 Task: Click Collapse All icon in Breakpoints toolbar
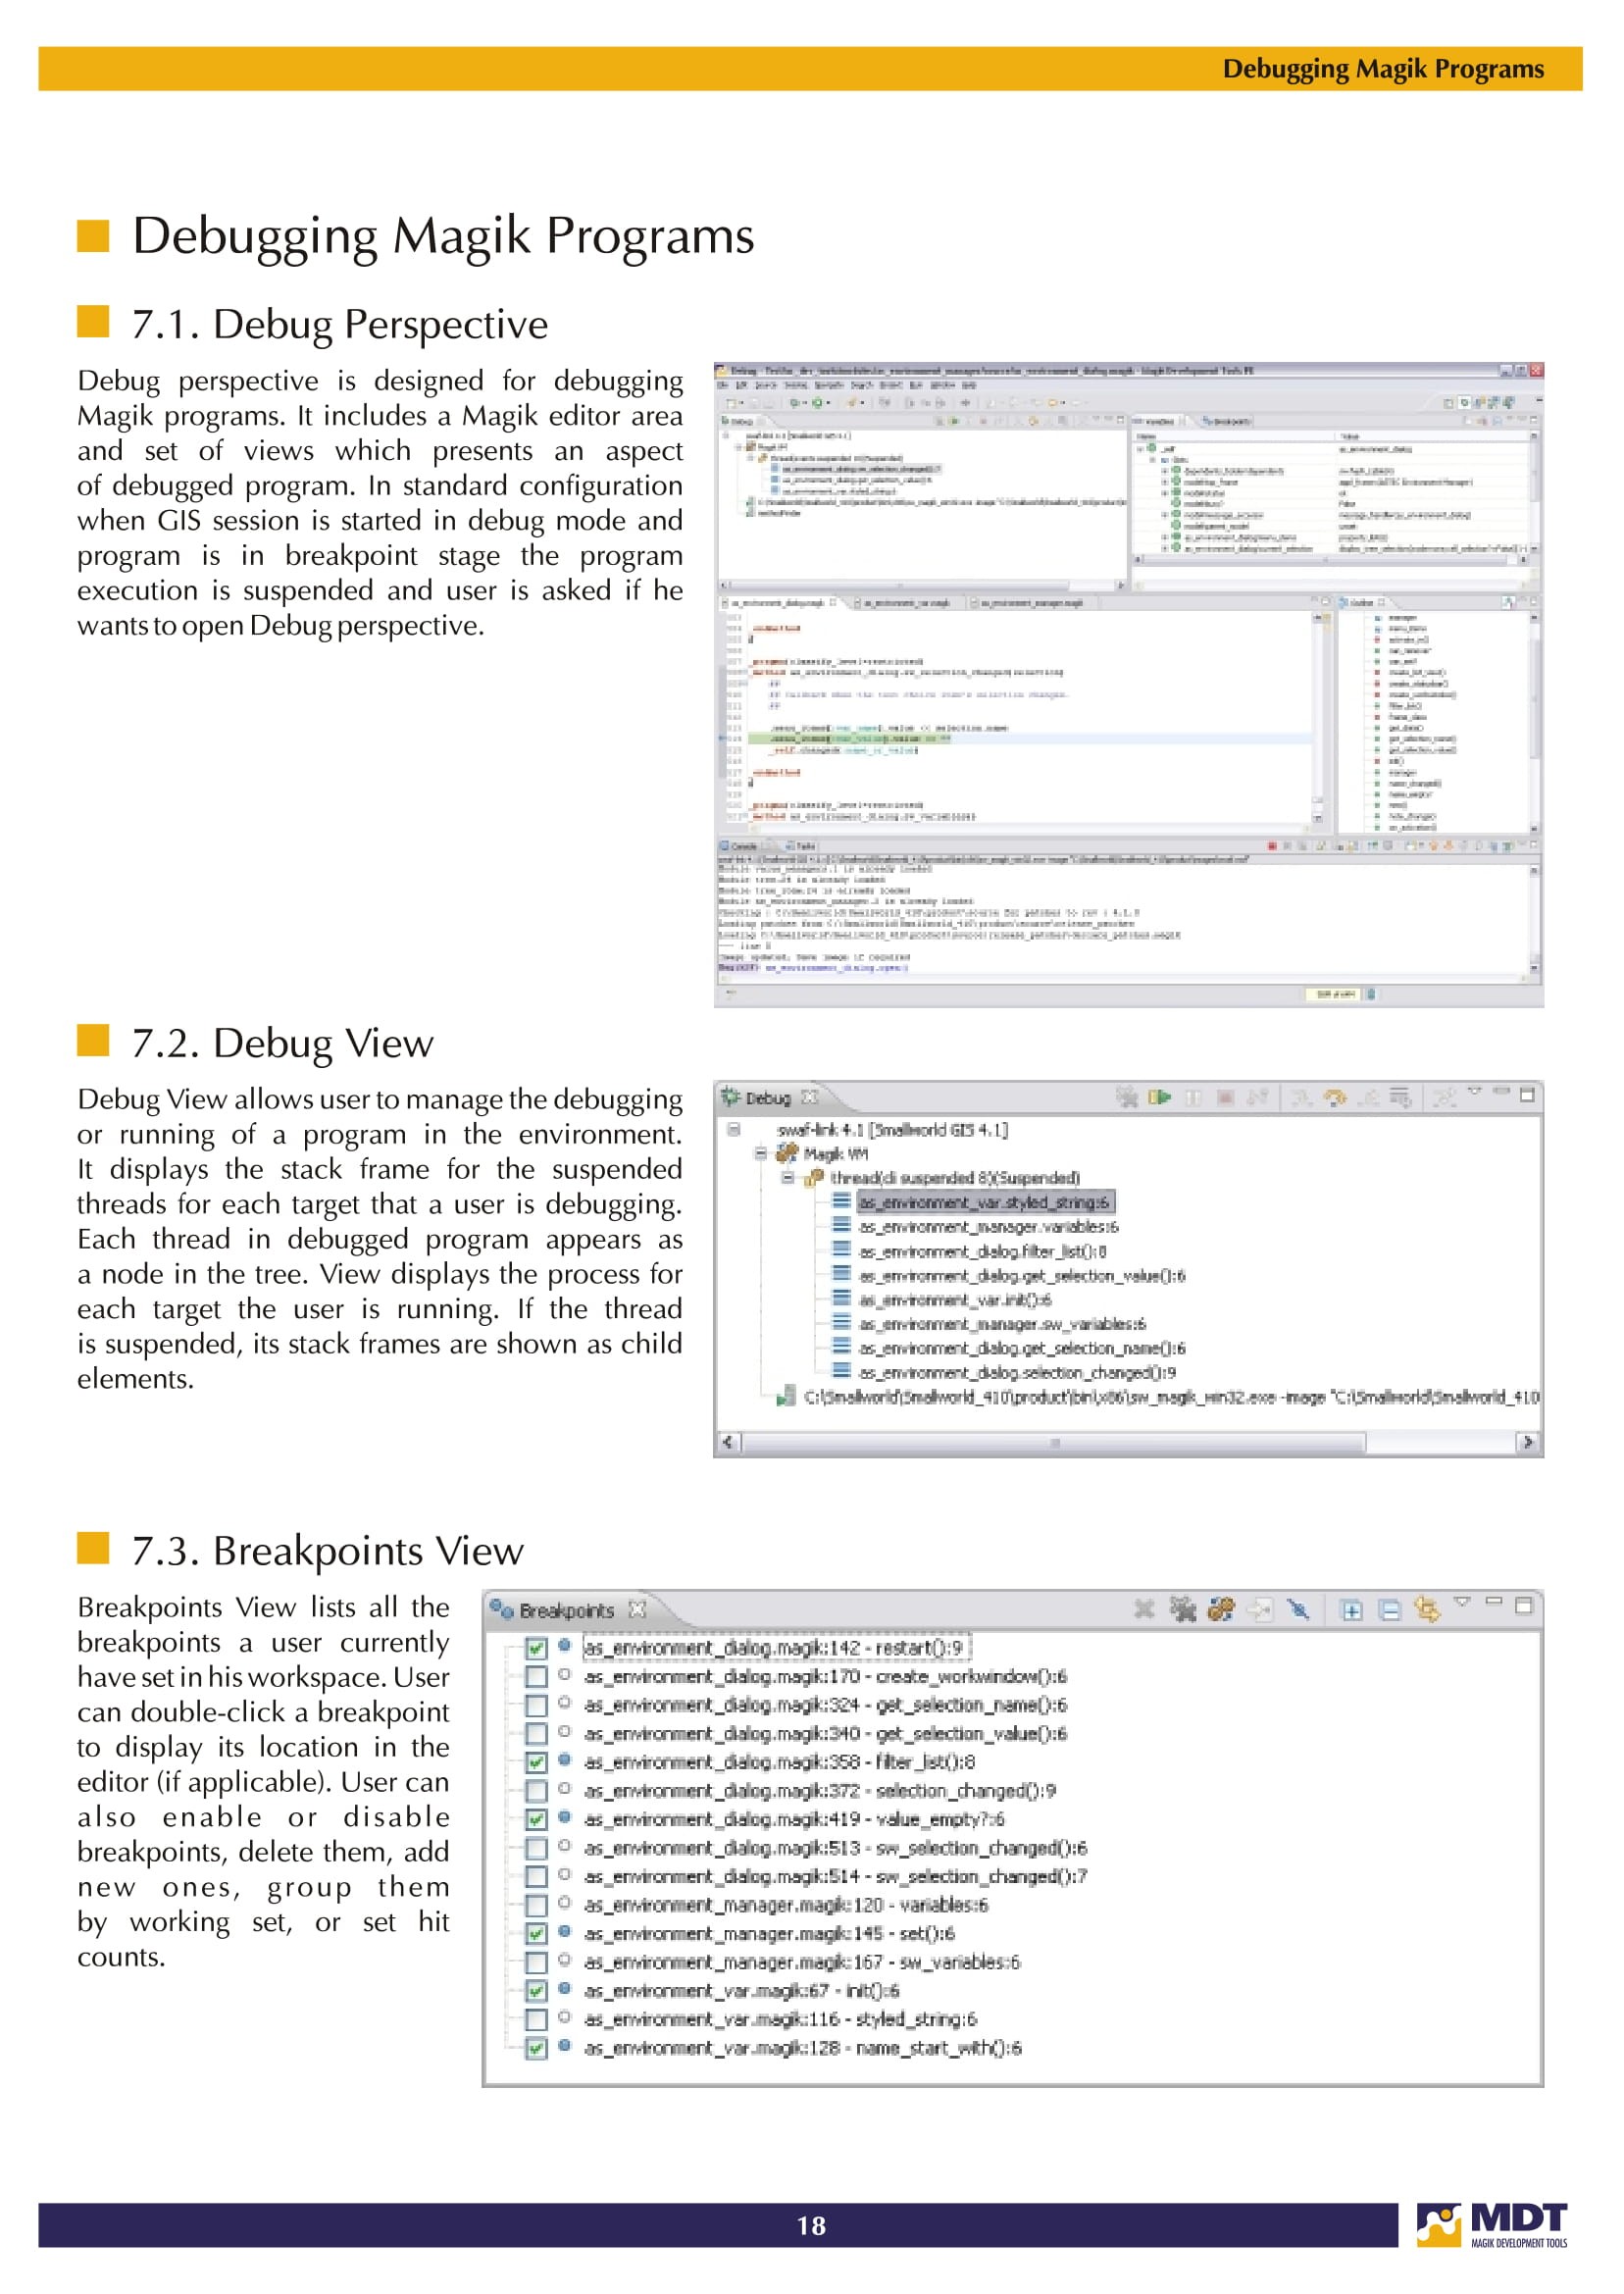1389,1609
